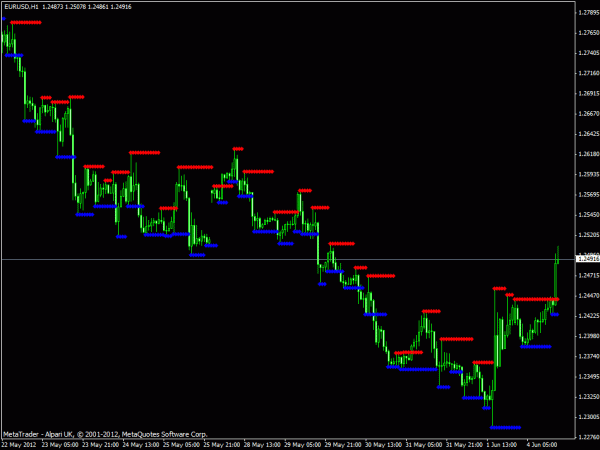600x450 pixels.
Task: Click the 1.25450 price scale label
Action: 589,215
